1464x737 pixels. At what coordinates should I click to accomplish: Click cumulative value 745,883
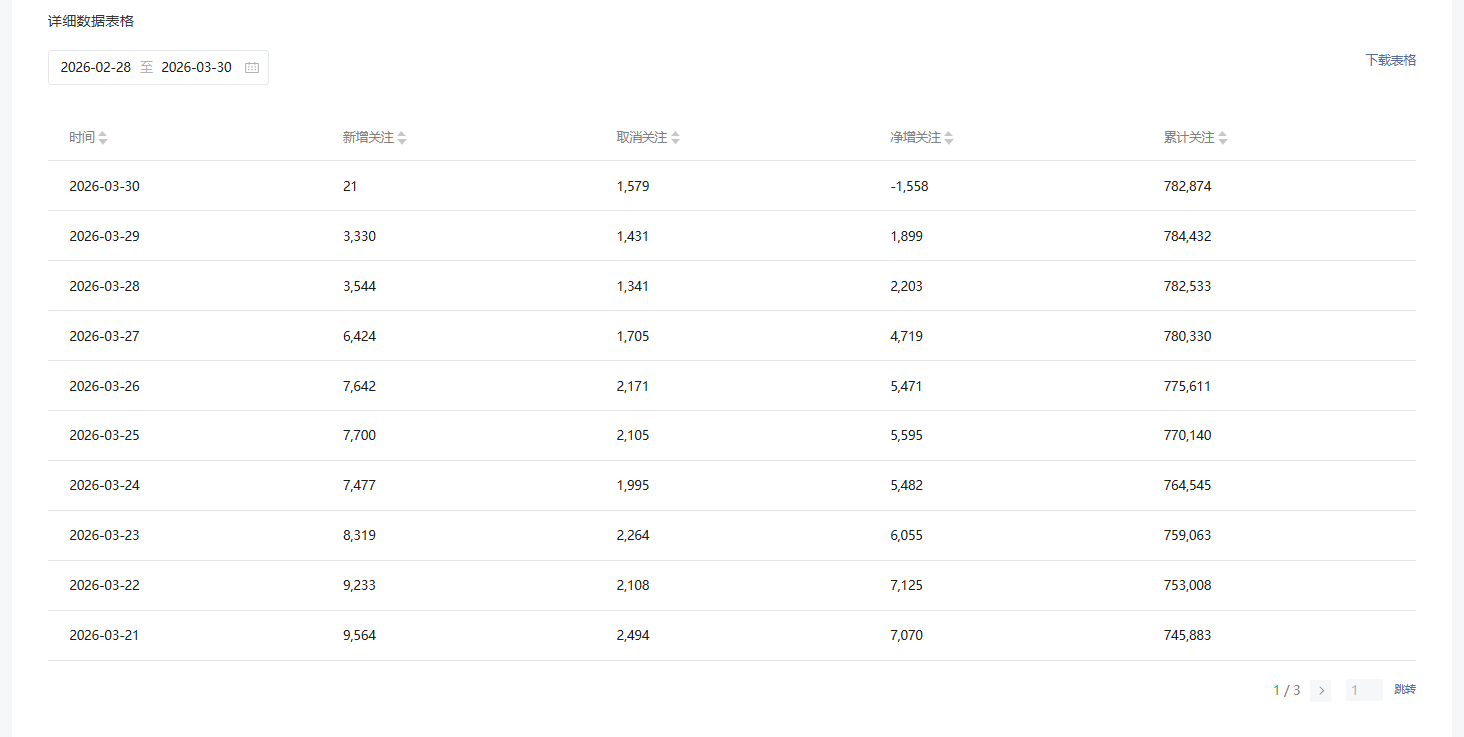coord(1187,635)
